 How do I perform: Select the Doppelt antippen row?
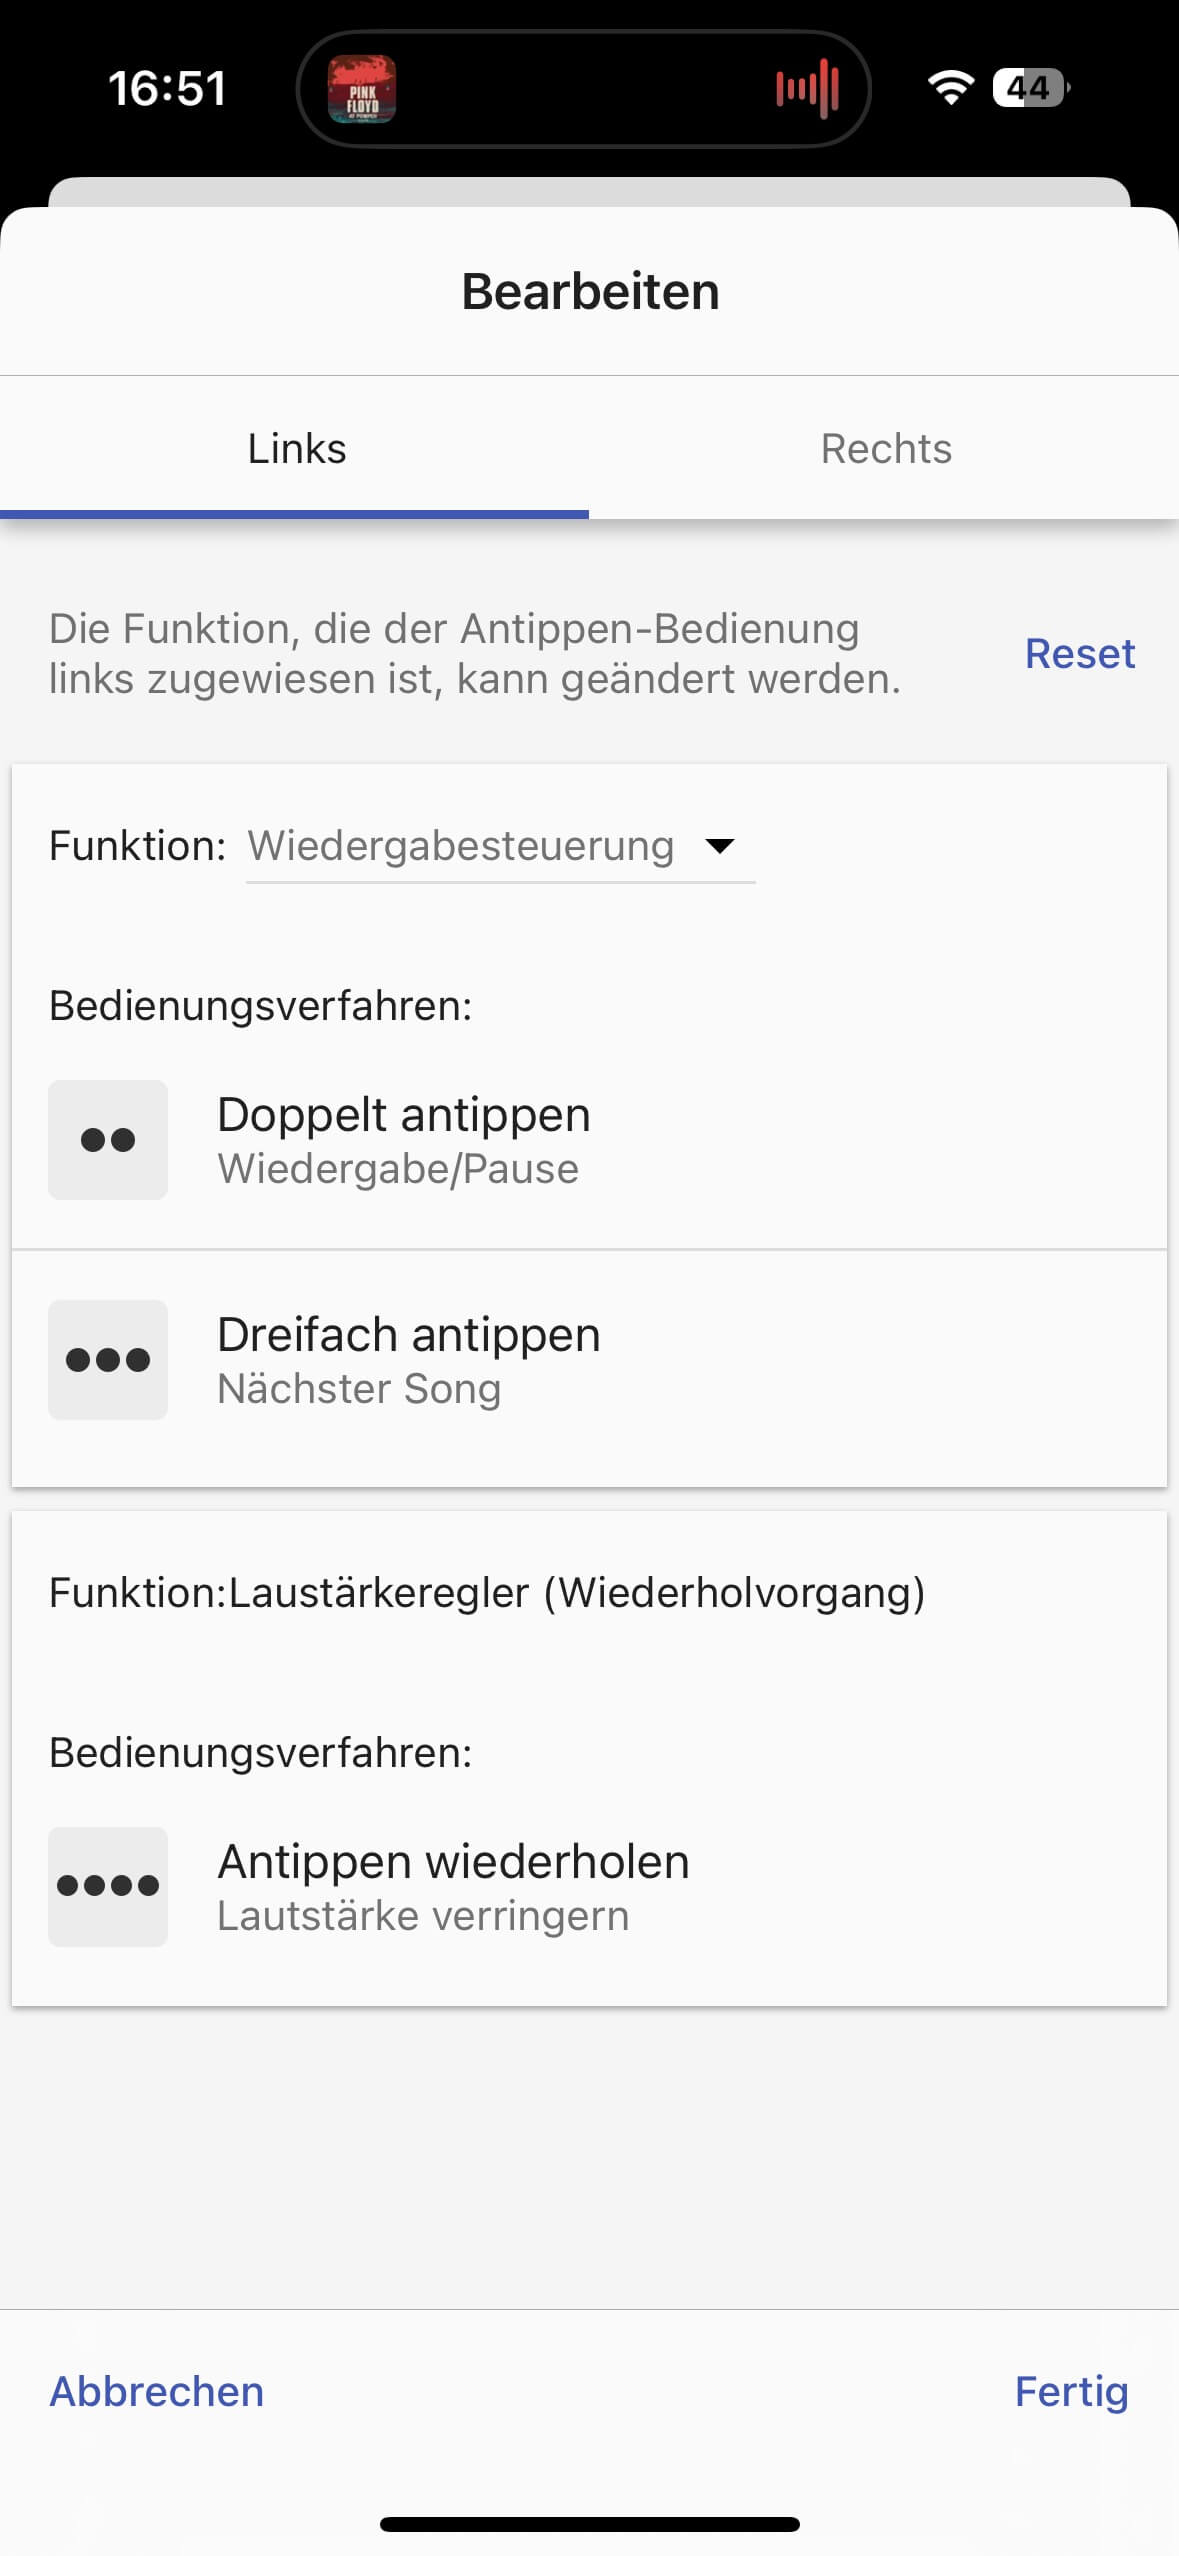coord(589,1140)
